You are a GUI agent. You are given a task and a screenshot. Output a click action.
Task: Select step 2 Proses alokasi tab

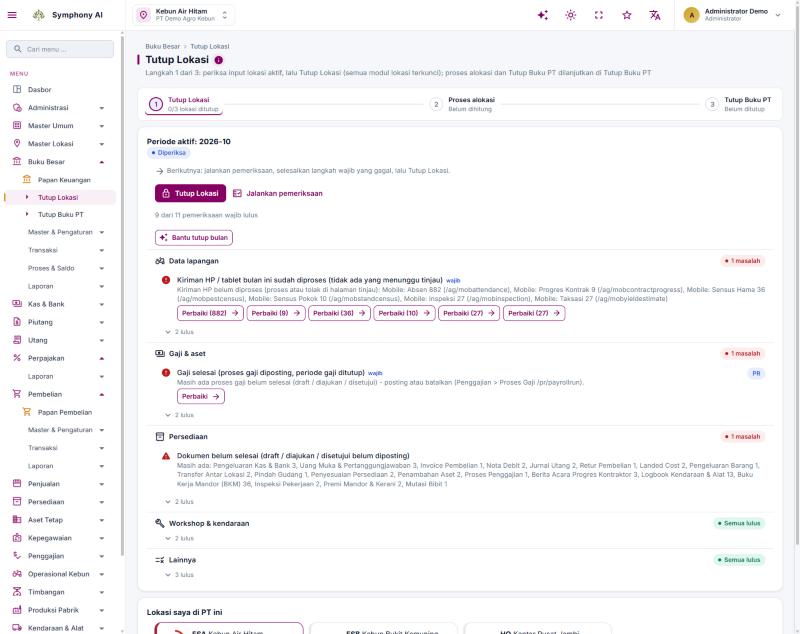(x=462, y=104)
